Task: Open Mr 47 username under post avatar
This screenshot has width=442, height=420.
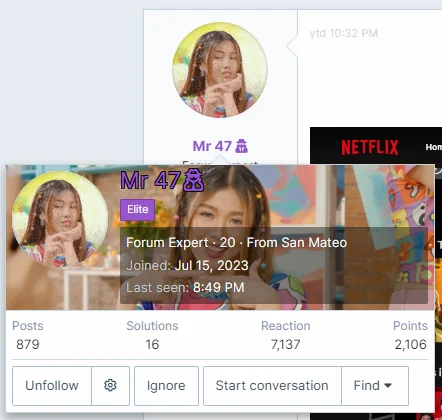Action: (212, 146)
